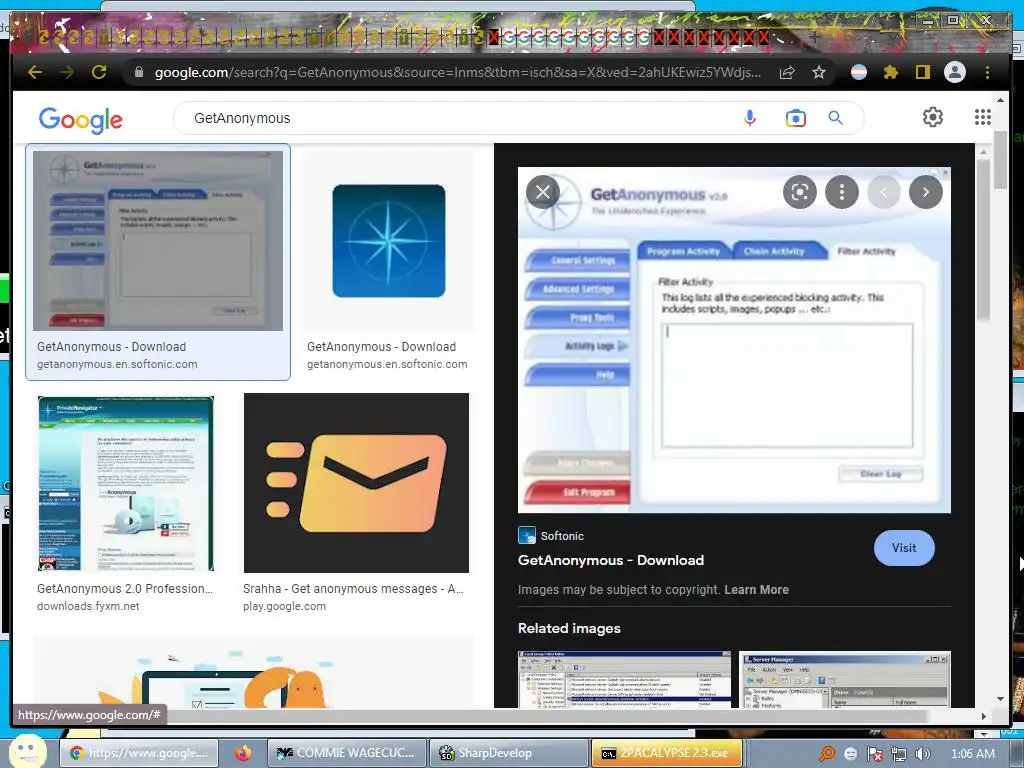Search by image with the camera icon
The width and height of the screenshot is (1024, 768).
tap(795, 118)
